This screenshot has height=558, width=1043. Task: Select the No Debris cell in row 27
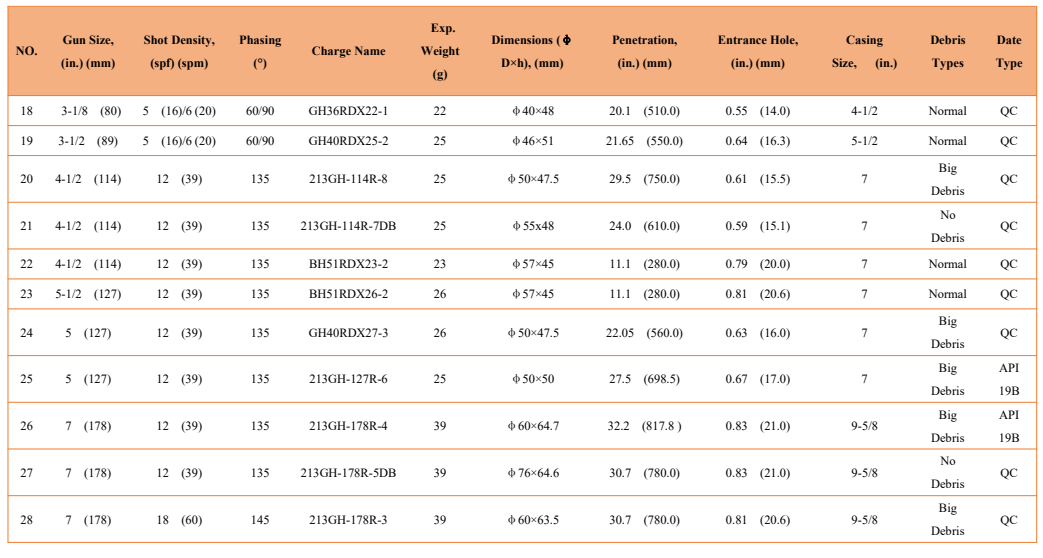pyautogui.click(x=947, y=472)
